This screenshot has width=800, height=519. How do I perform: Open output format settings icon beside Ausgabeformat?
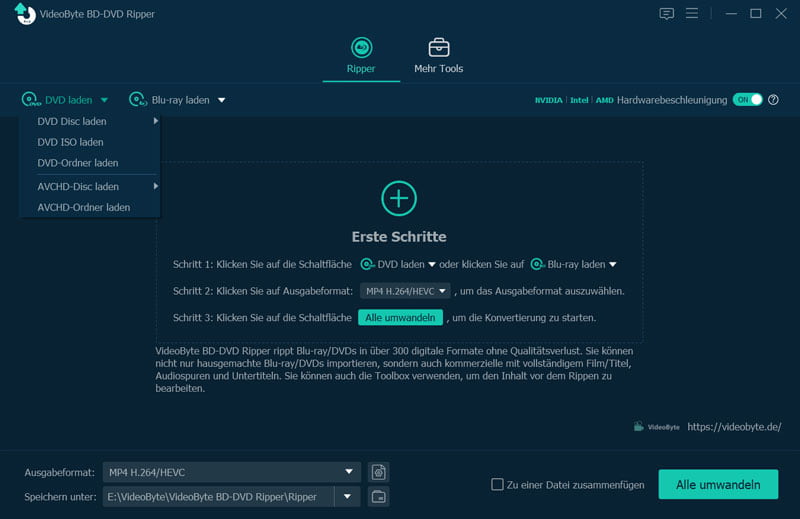pos(378,472)
